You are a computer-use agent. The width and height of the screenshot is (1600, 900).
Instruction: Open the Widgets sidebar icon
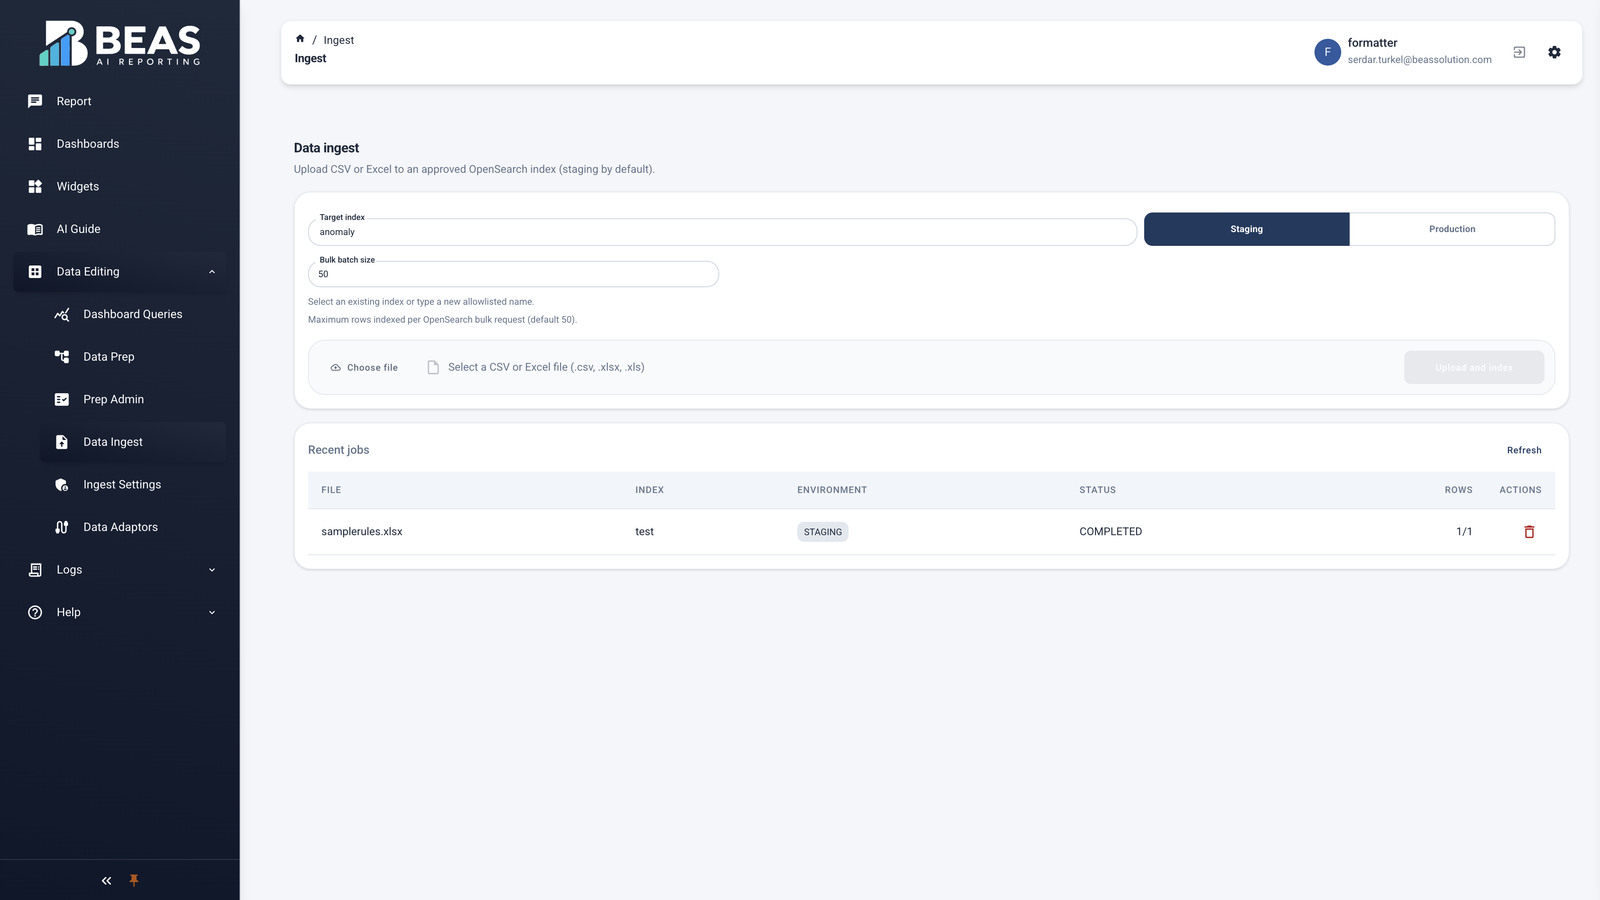point(35,186)
